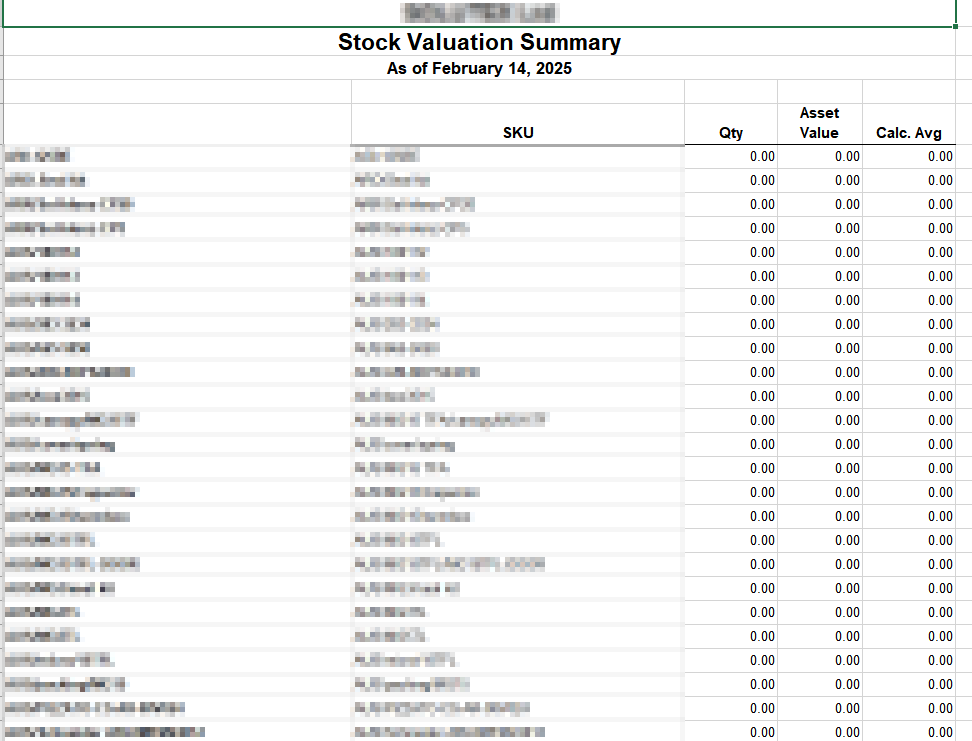The image size is (972, 741).
Task: Click the empty header cell above Qty
Action: coord(731,90)
